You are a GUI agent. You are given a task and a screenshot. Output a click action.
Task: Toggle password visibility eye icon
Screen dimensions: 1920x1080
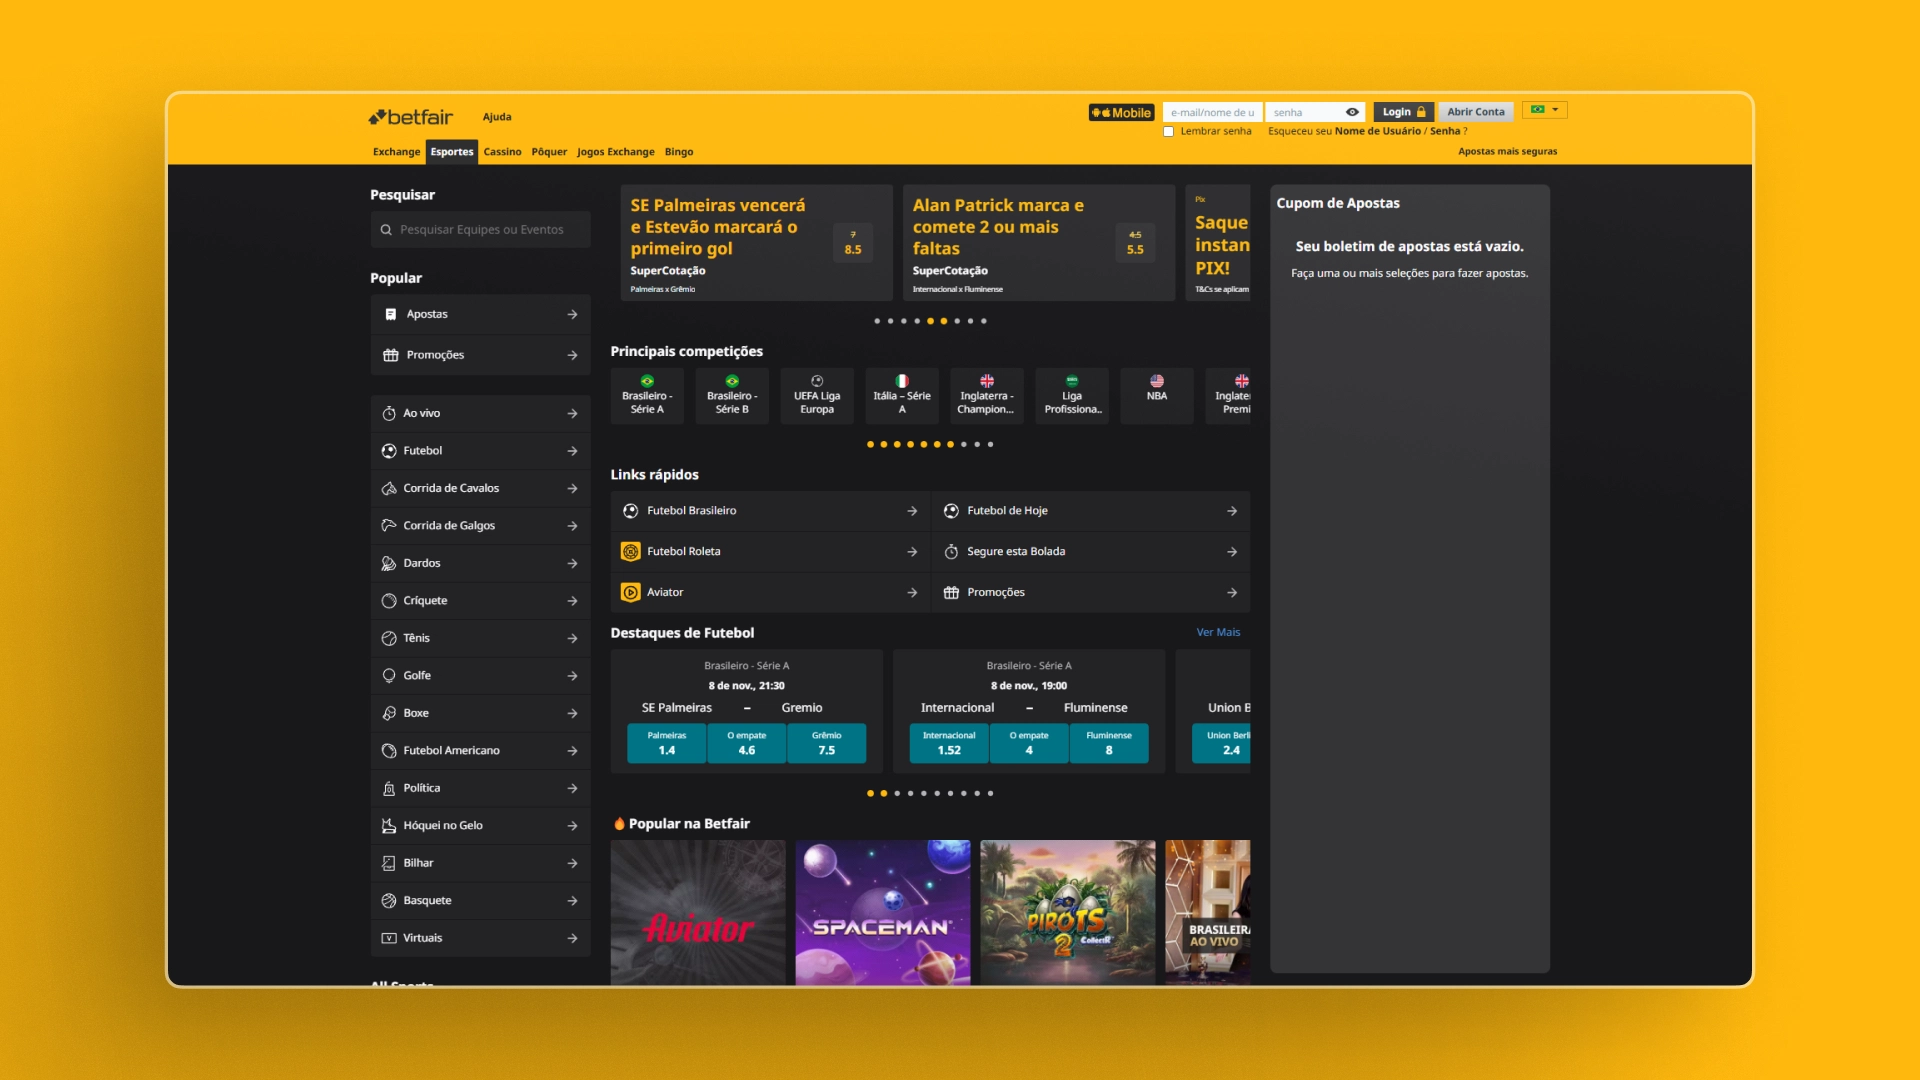1352,112
